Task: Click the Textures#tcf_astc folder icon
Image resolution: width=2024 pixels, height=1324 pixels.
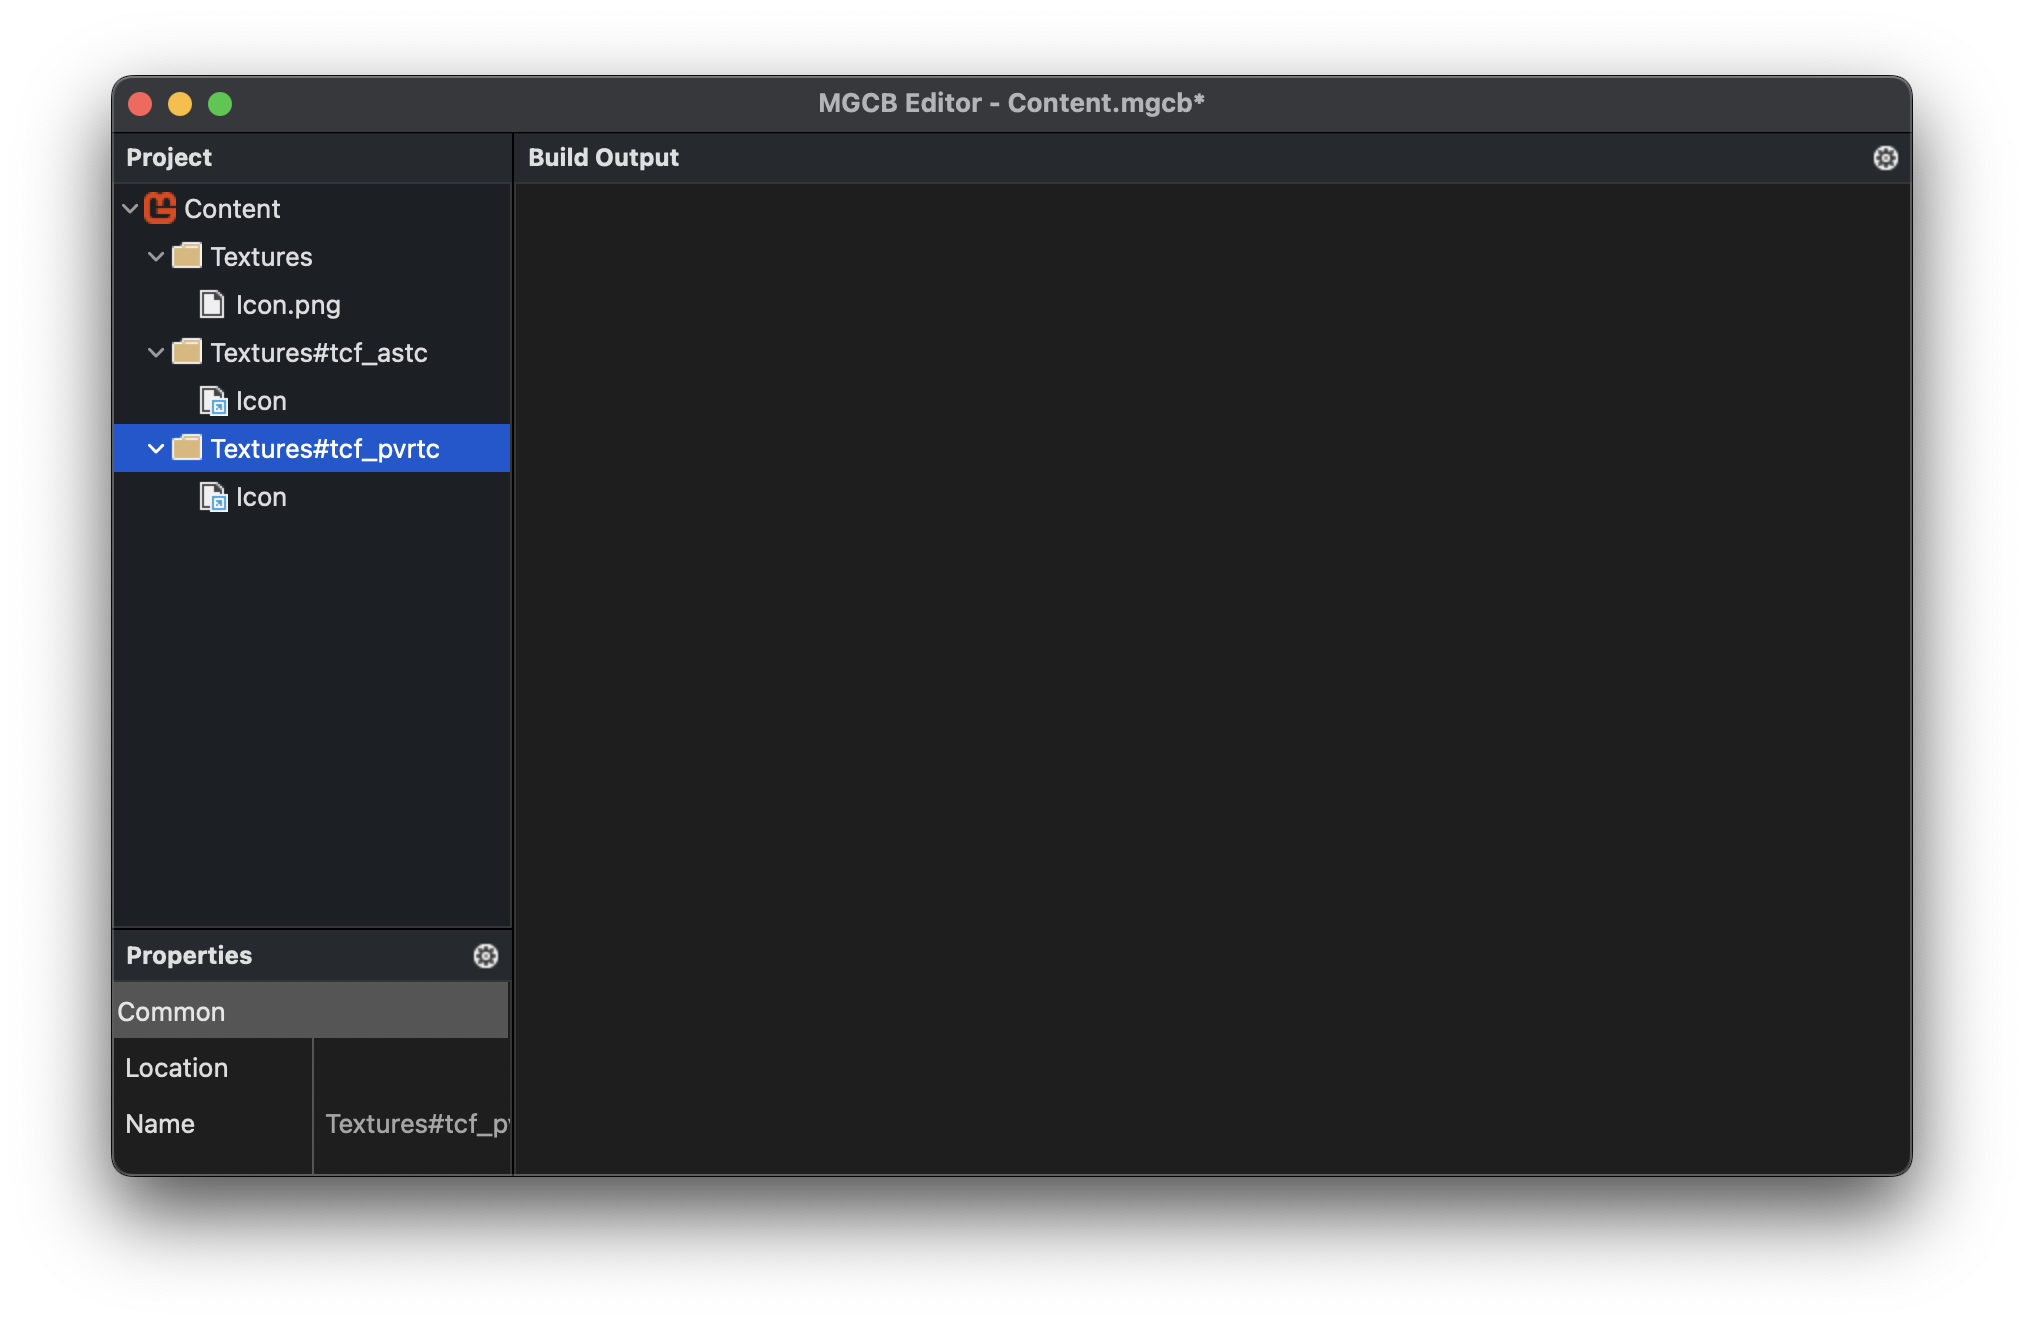Action: click(x=187, y=352)
